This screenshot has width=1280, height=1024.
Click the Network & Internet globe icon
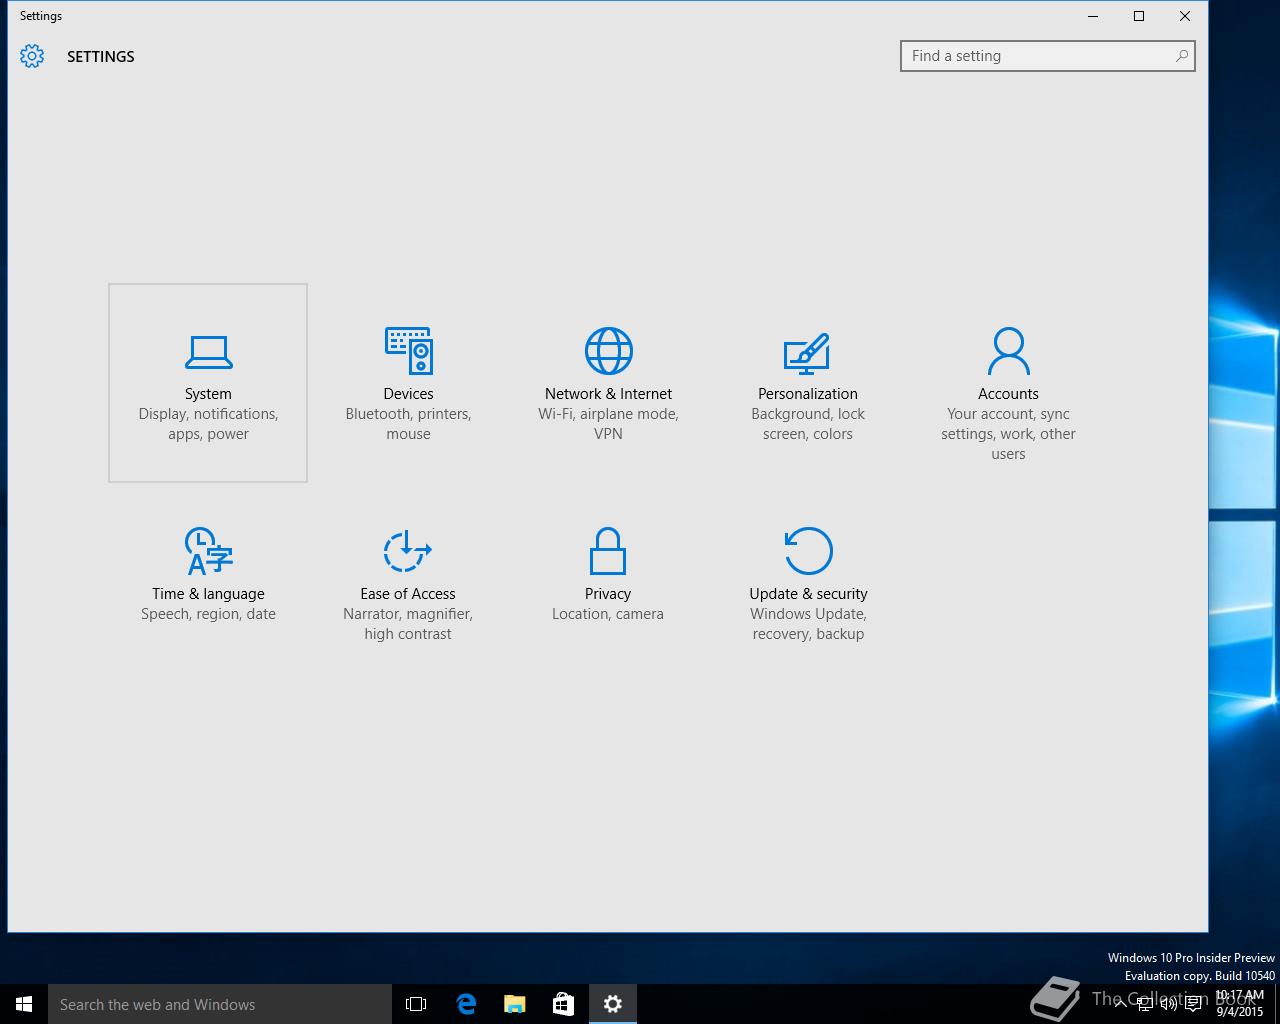point(608,351)
